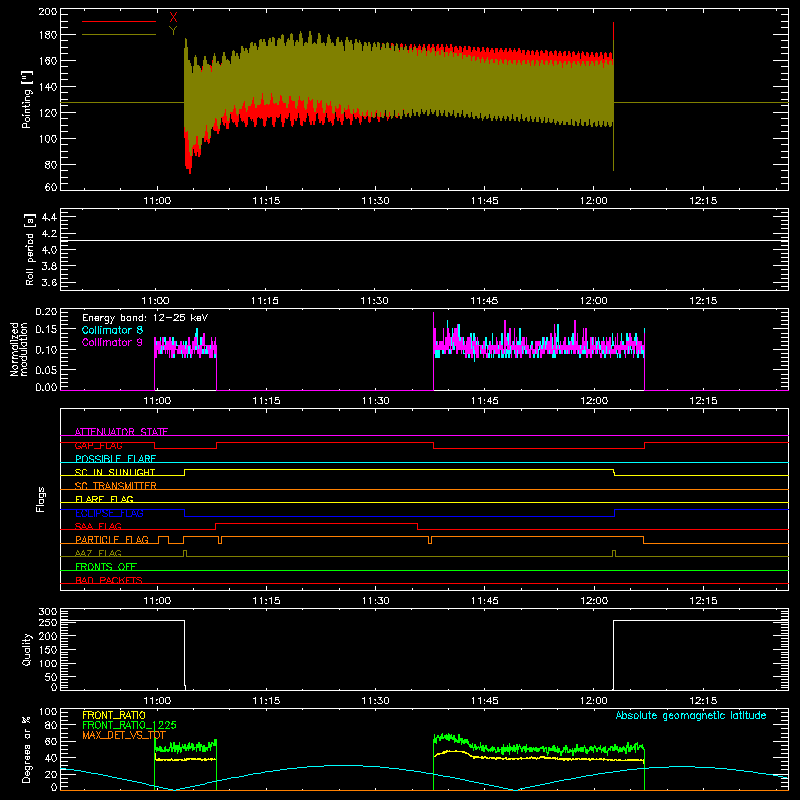The image size is (800, 800).
Task: Click the 300 tick on the Quality axis
Action: pos(48,611)
